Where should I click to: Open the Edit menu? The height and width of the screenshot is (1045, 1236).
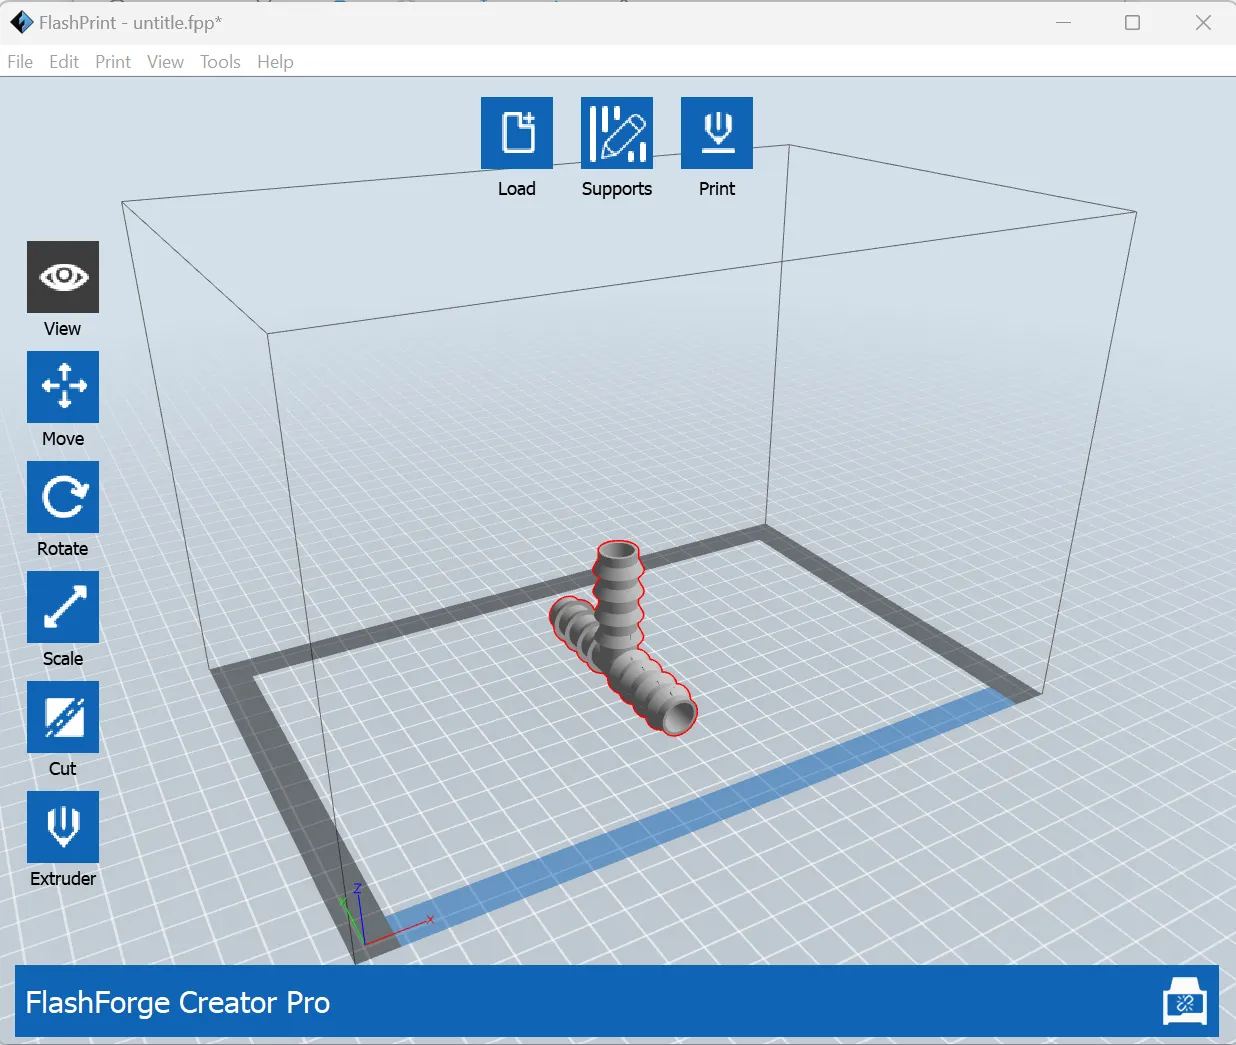(64, 62)
